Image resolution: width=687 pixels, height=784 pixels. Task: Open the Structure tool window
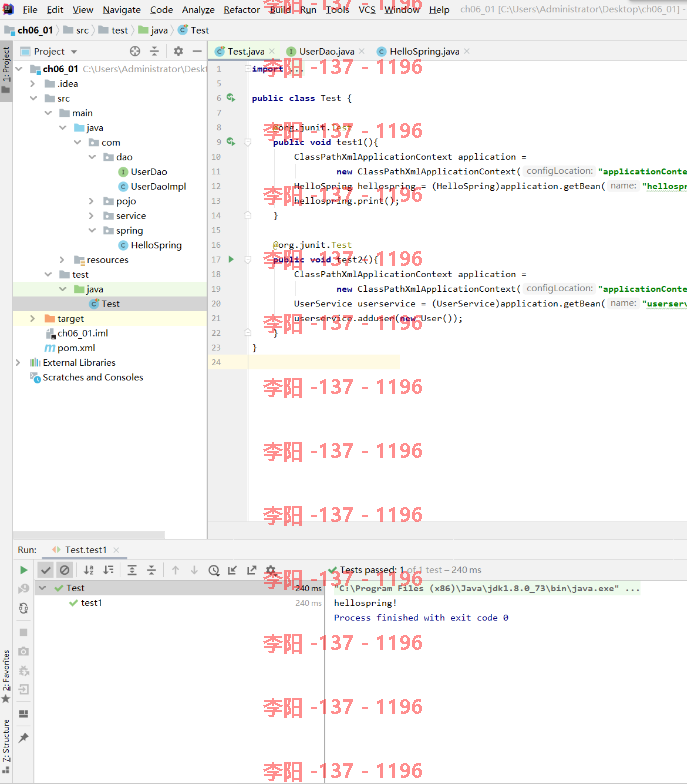coord(6,747)
